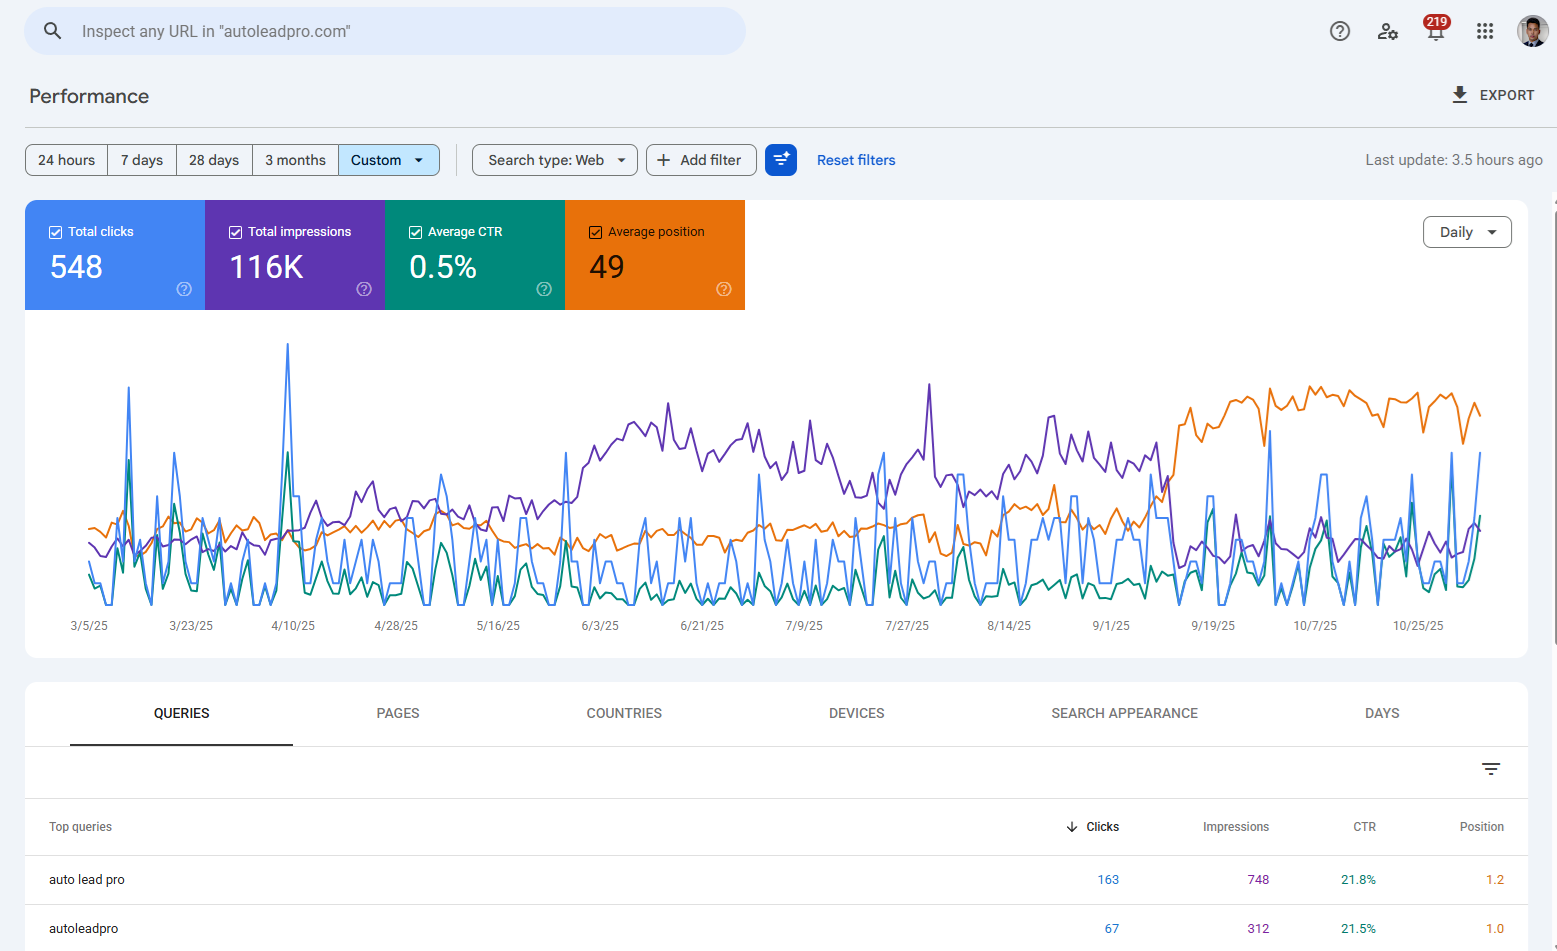Click the 21.5% CTR value
This screenshot has width=1557, height=951.
tap(1358, 929)
